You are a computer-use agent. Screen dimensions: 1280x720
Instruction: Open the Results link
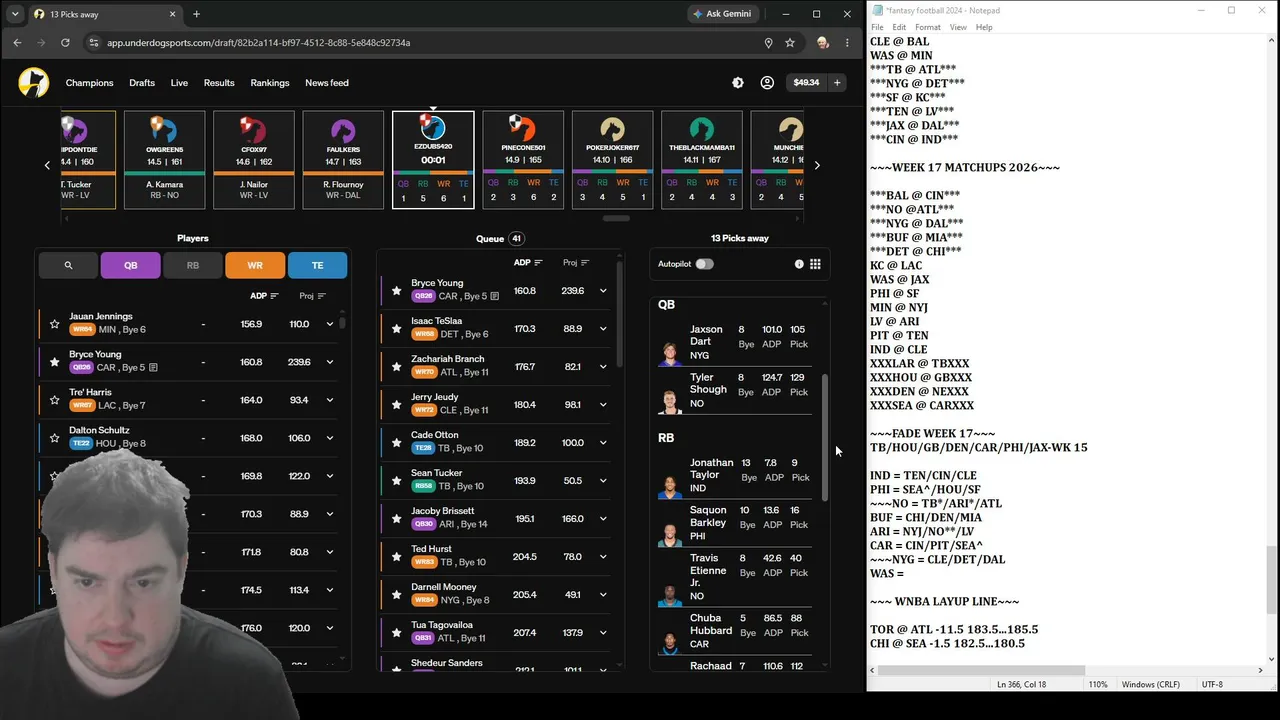pyautogui.click(x=219, y=83)
